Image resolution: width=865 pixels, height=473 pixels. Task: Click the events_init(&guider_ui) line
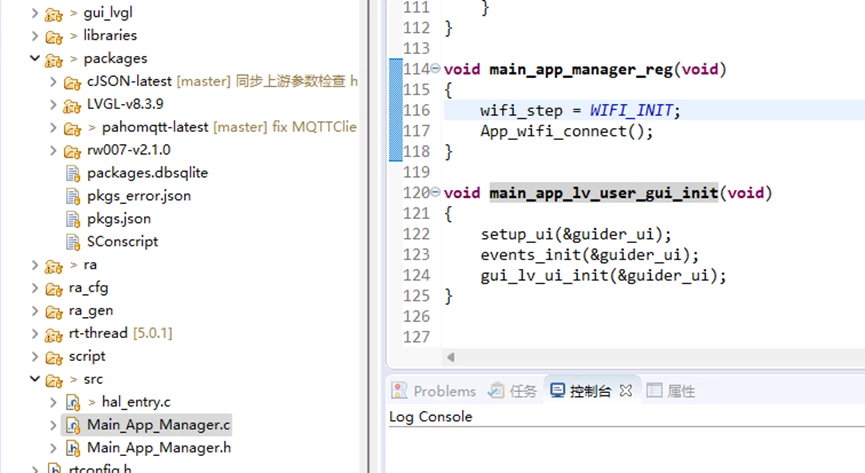click(x=590, y=255)
